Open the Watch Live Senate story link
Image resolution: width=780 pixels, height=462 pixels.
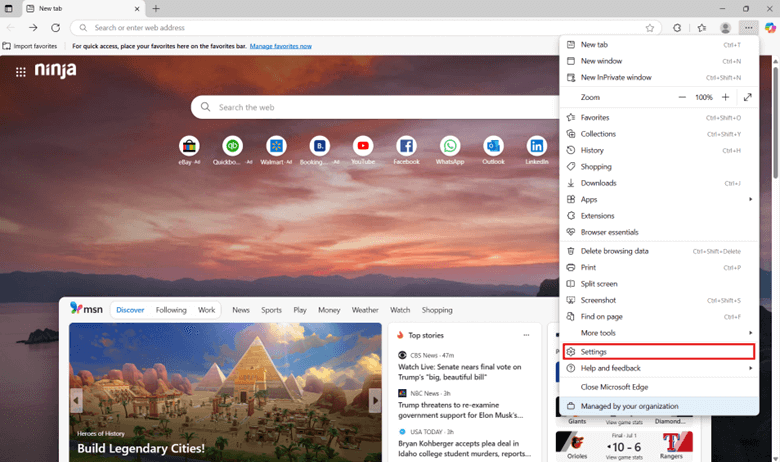pyautogui.click(x=460, y=372)
